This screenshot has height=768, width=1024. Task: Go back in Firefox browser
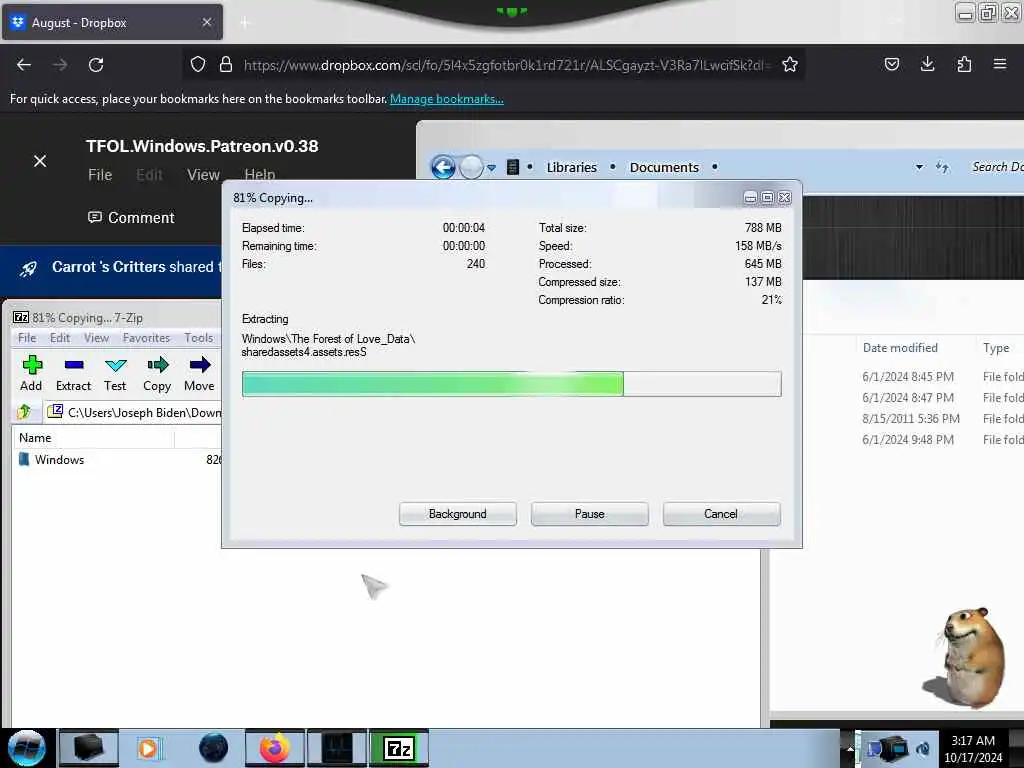tap(24, 65)
